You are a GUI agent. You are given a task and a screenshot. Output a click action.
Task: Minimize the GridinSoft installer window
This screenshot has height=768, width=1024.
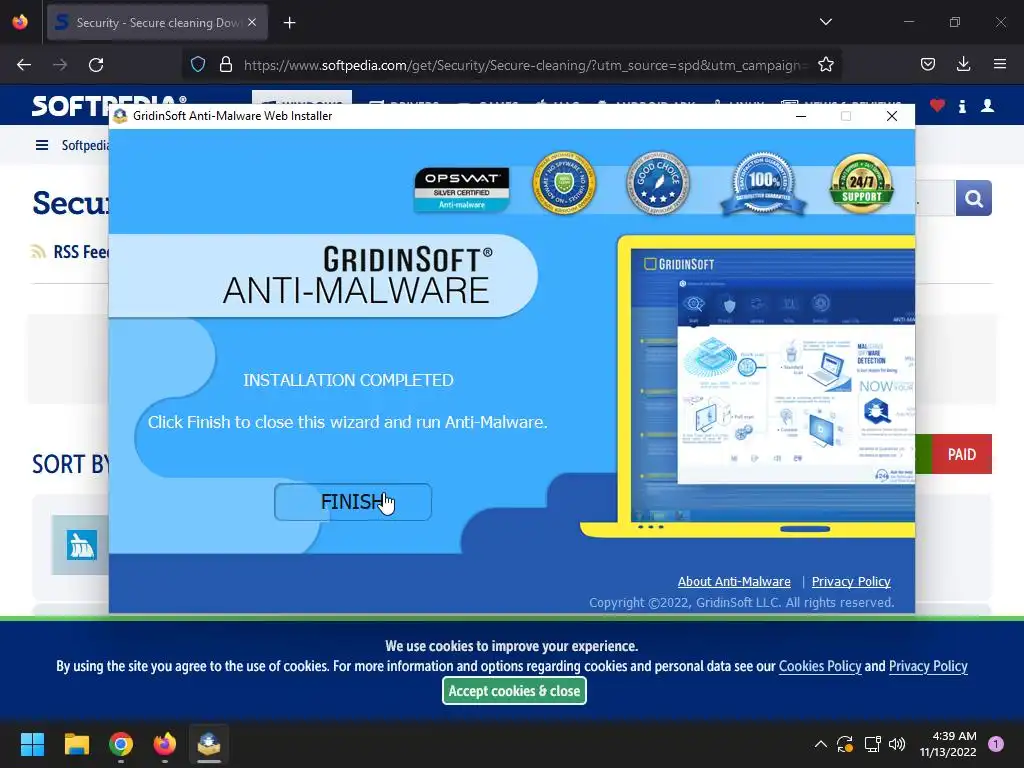coord(801,116)
